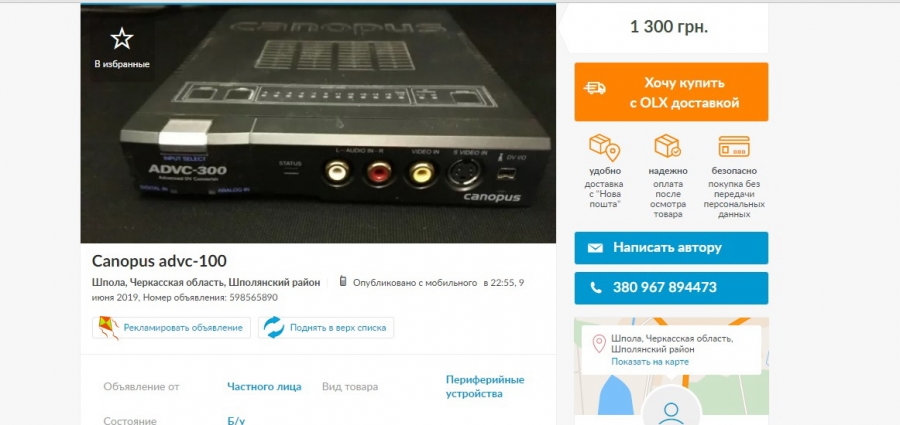The height and width of the screenshot is (425, 900).
Task: Click the kite advertise icon
Action: coord(109,328)
